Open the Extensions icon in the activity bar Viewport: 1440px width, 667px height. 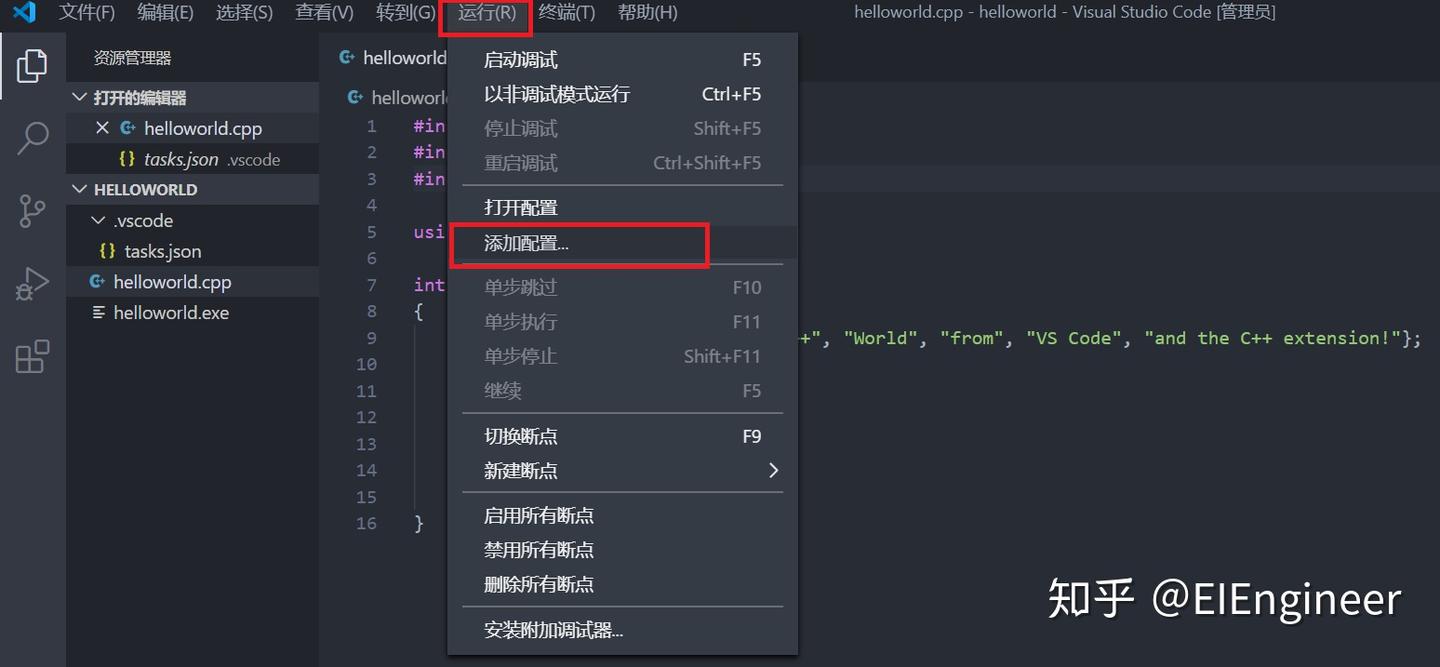(31, 356)
